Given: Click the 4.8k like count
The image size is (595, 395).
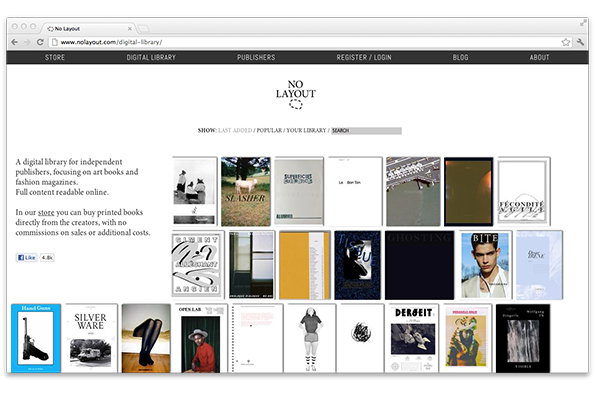Looking at the screenshot, I should (47, 258).
